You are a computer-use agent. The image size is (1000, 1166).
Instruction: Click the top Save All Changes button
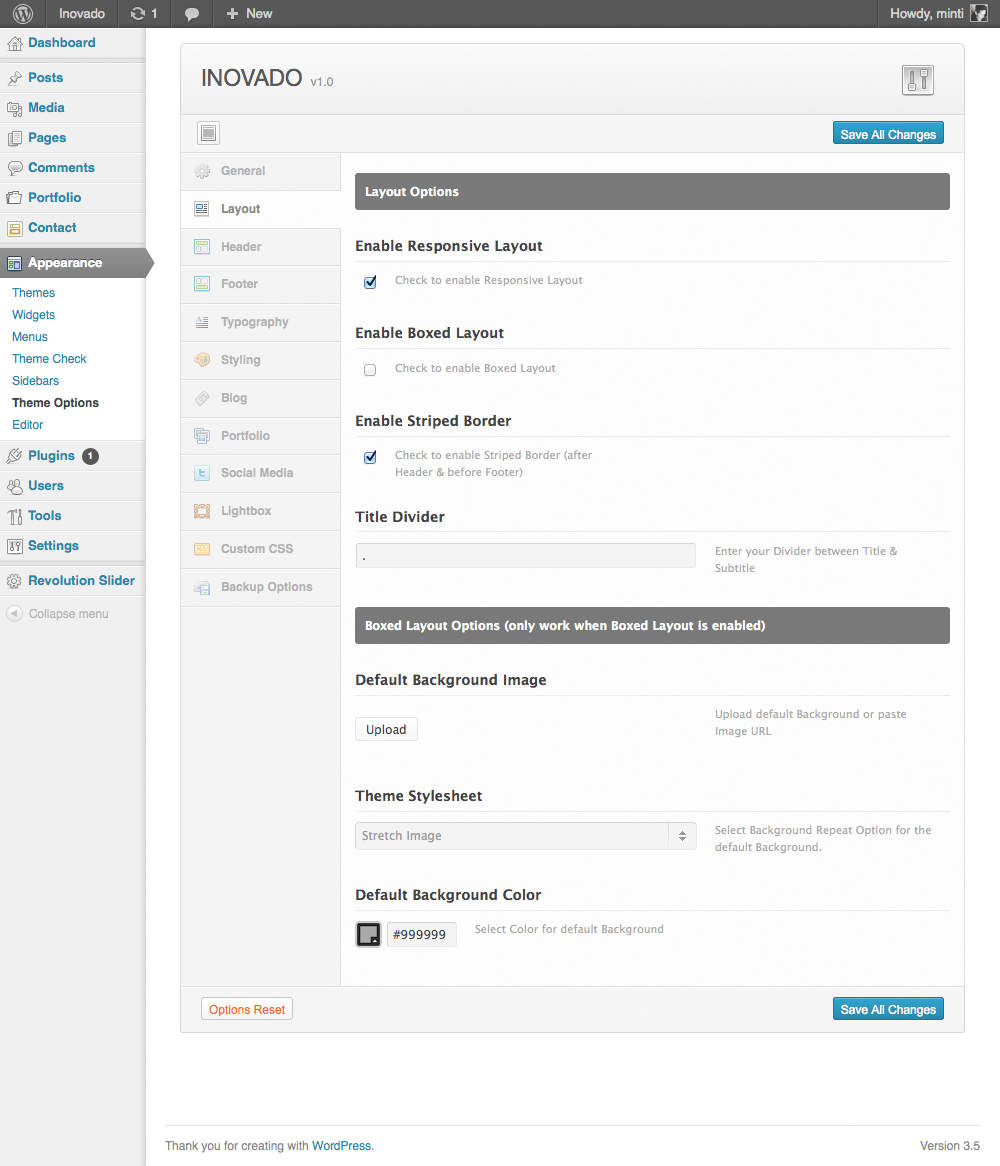click(x=887, y=134)
